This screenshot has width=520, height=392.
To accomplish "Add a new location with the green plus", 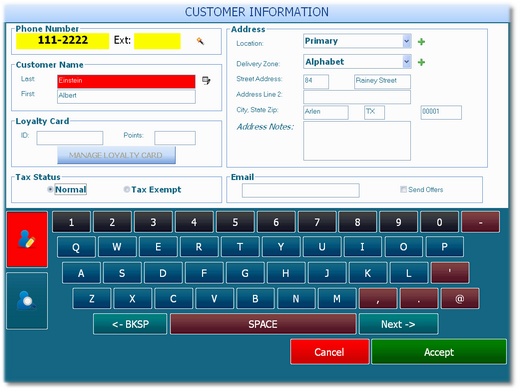I will [421, 42].
